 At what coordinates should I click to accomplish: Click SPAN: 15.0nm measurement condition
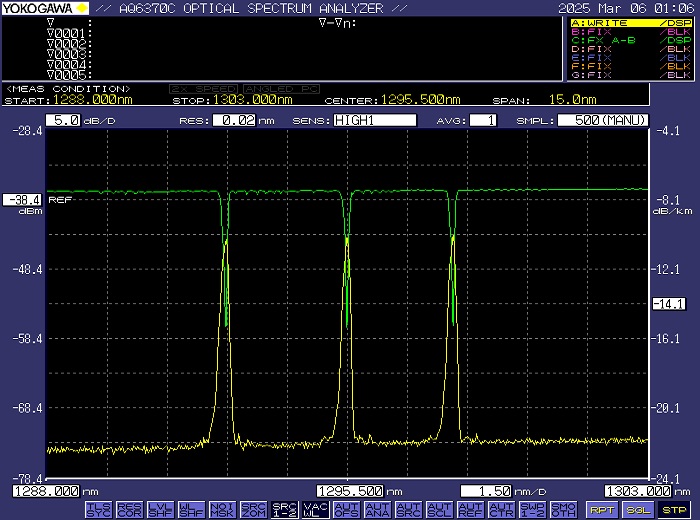coord(545,100)
